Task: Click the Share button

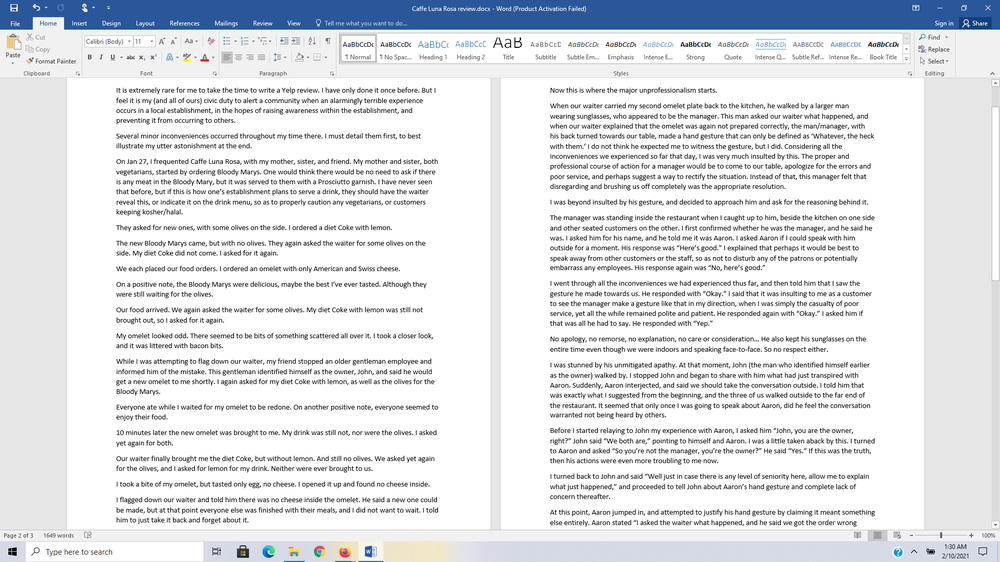Action: point(974,23)
